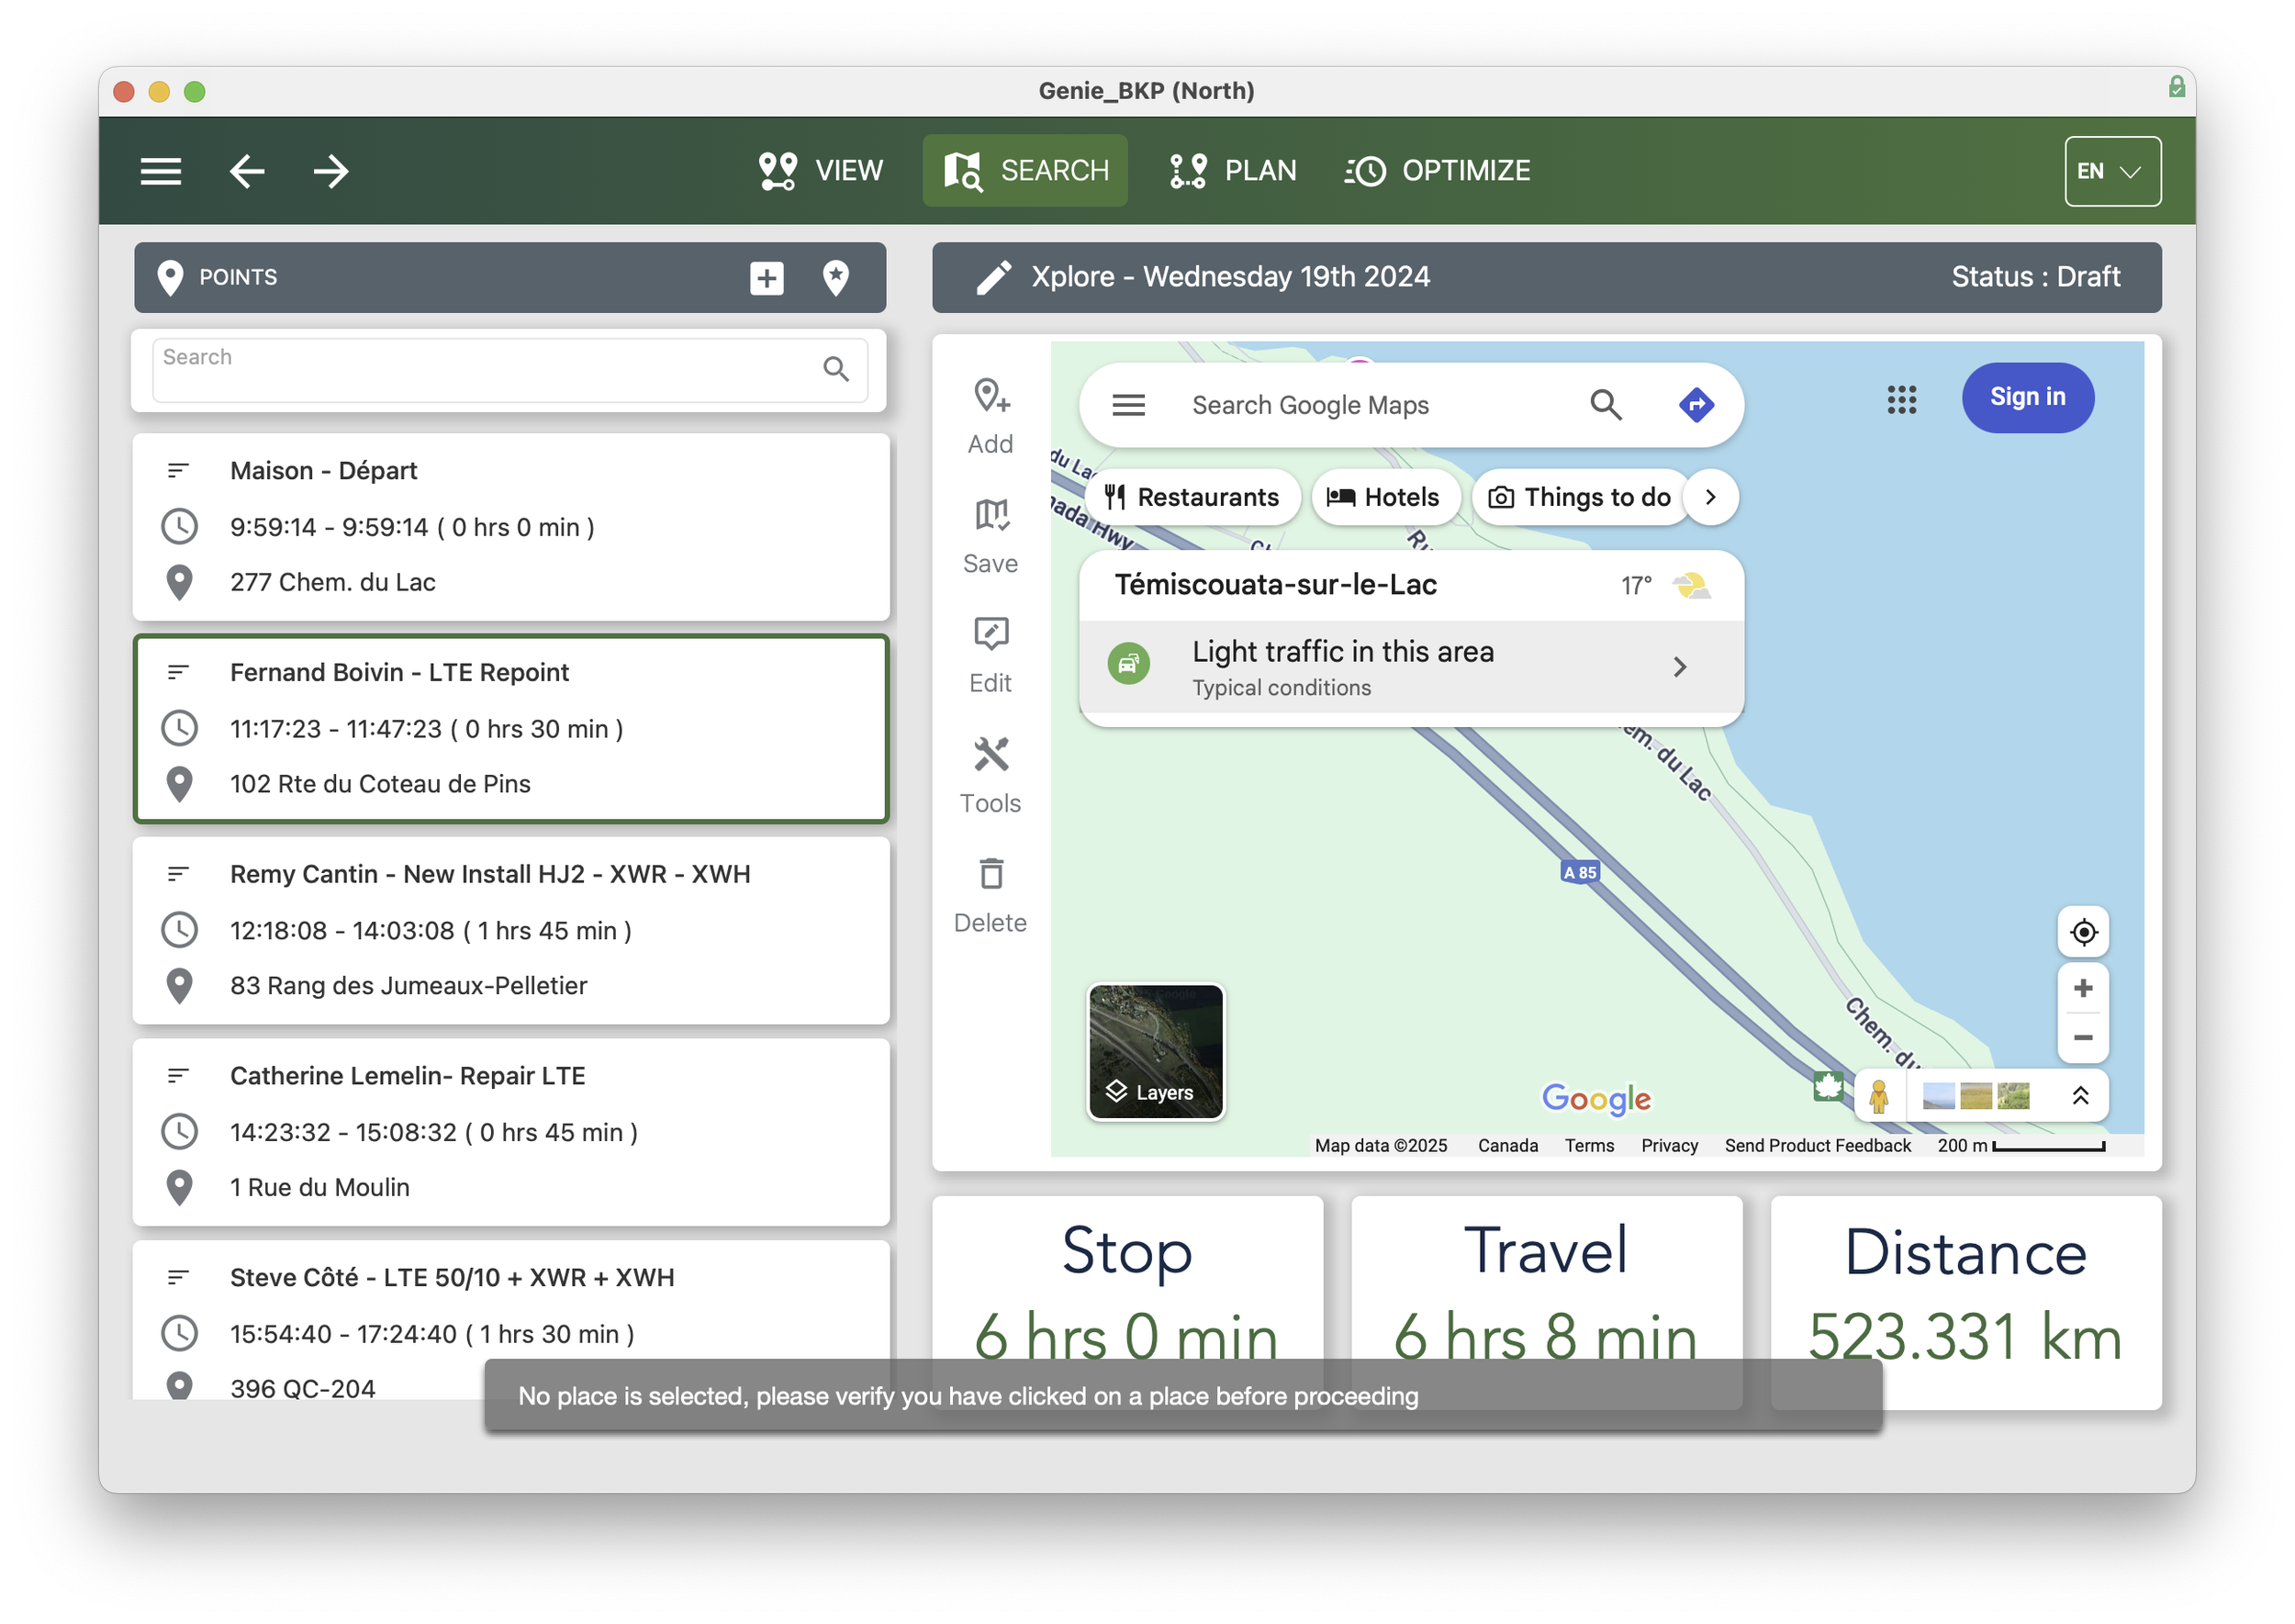Open the Tools wrench icon
Image resolution: width=2295 pixels, height=1624 pixels.
[990, 756]
